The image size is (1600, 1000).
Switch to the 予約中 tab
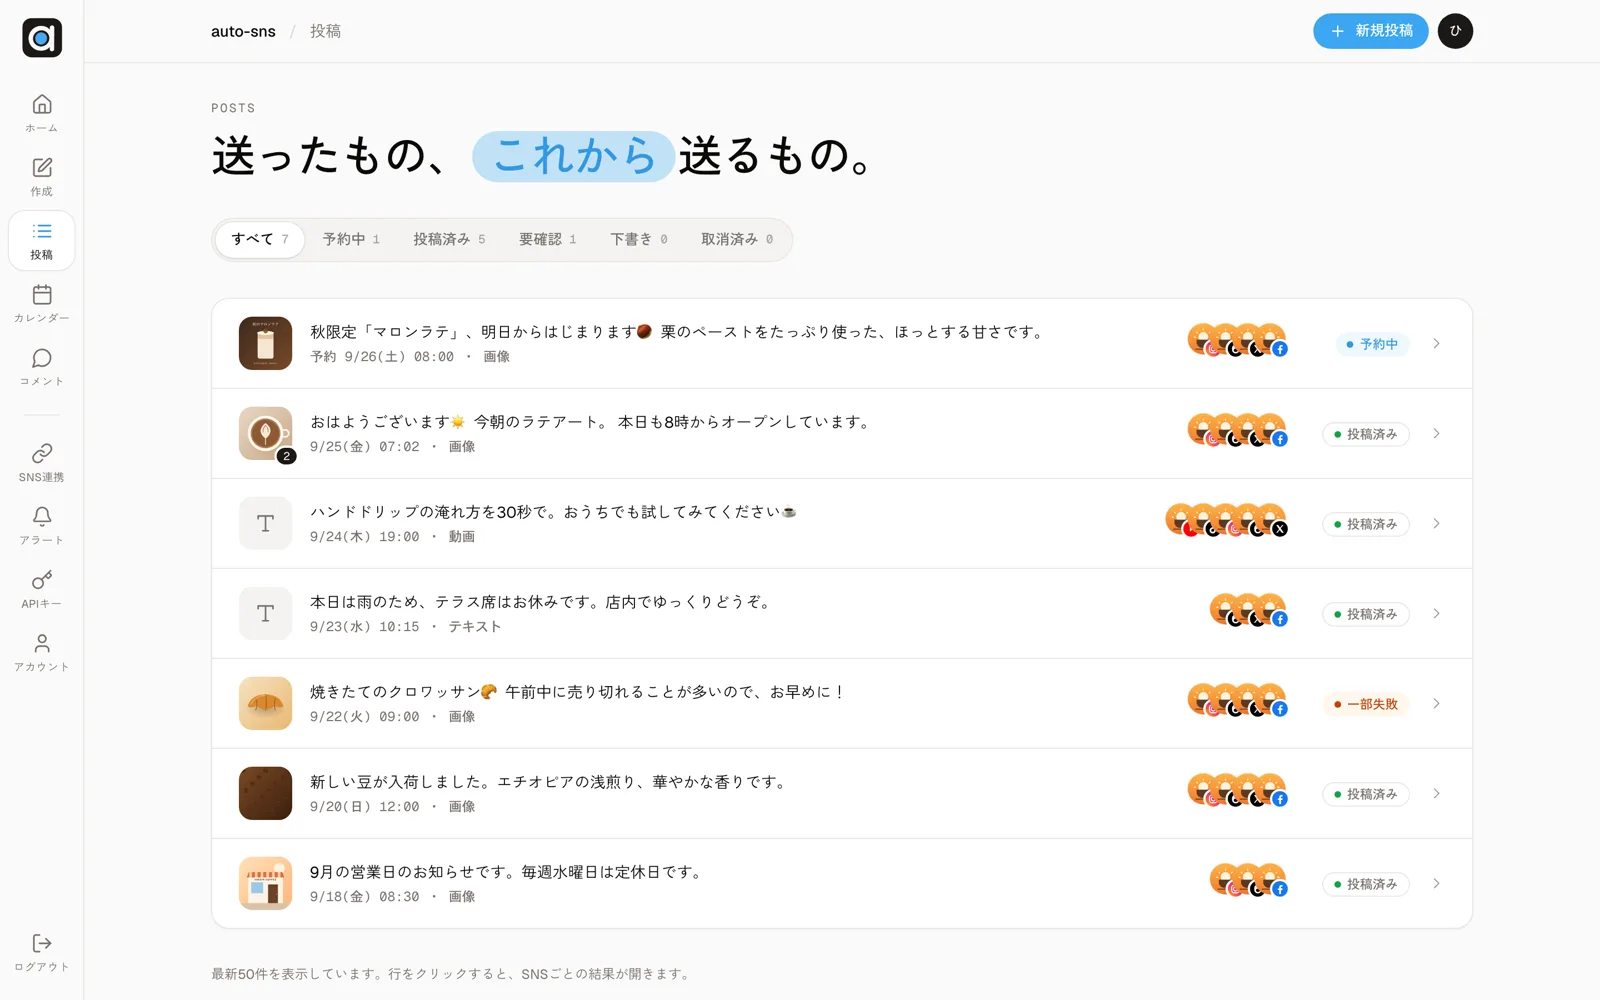(351, 239)
